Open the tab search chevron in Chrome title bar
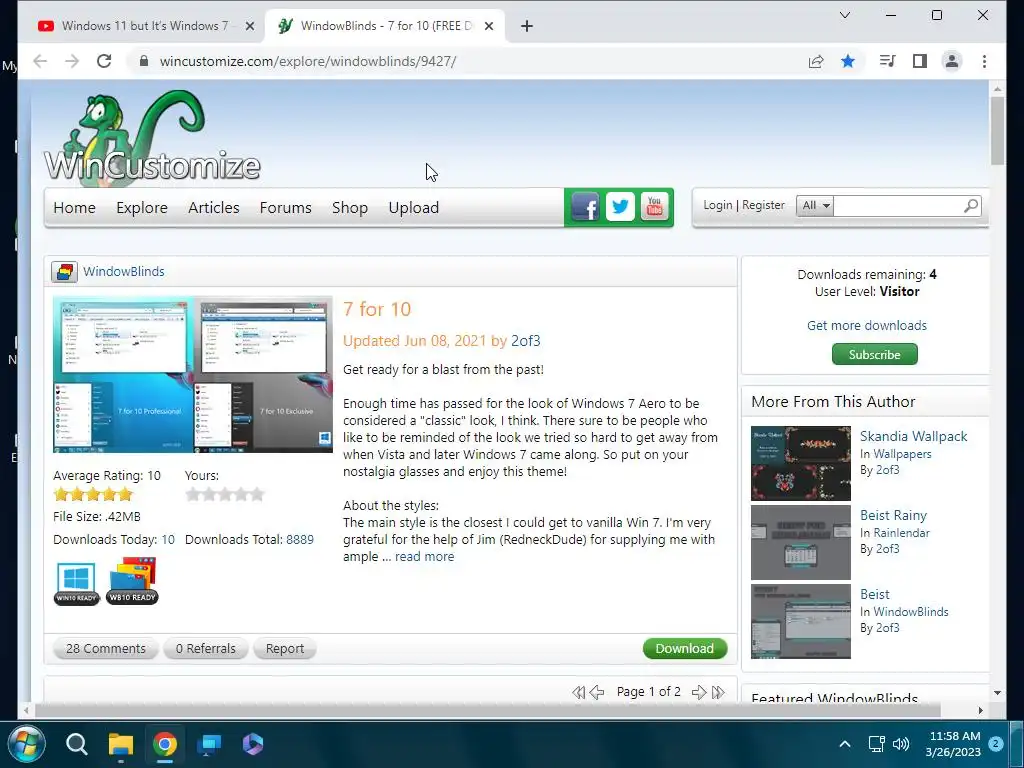The width and height of the screenshot is (1024, 768). pyautogui.click(x=844, y=15)
